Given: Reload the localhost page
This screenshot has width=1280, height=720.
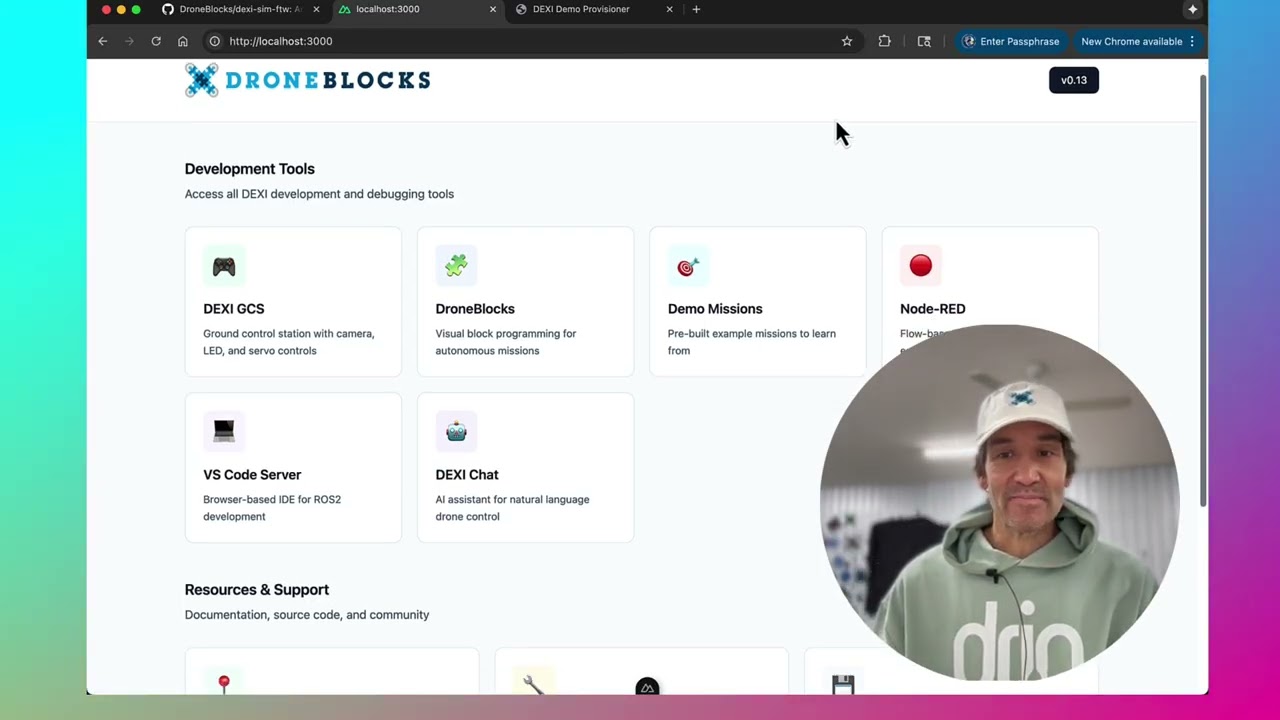Looking at the screenshot, I should point(156,41).
